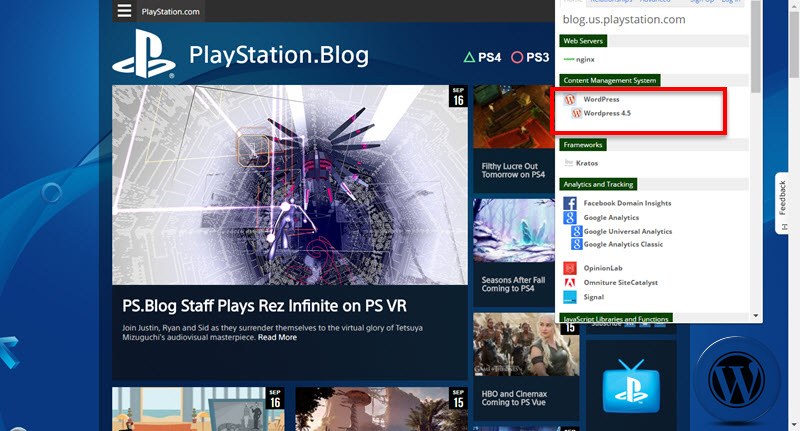Click the OpinionLab entry text
The width and height of the screenshot is (800, 431).
point(603,268)
